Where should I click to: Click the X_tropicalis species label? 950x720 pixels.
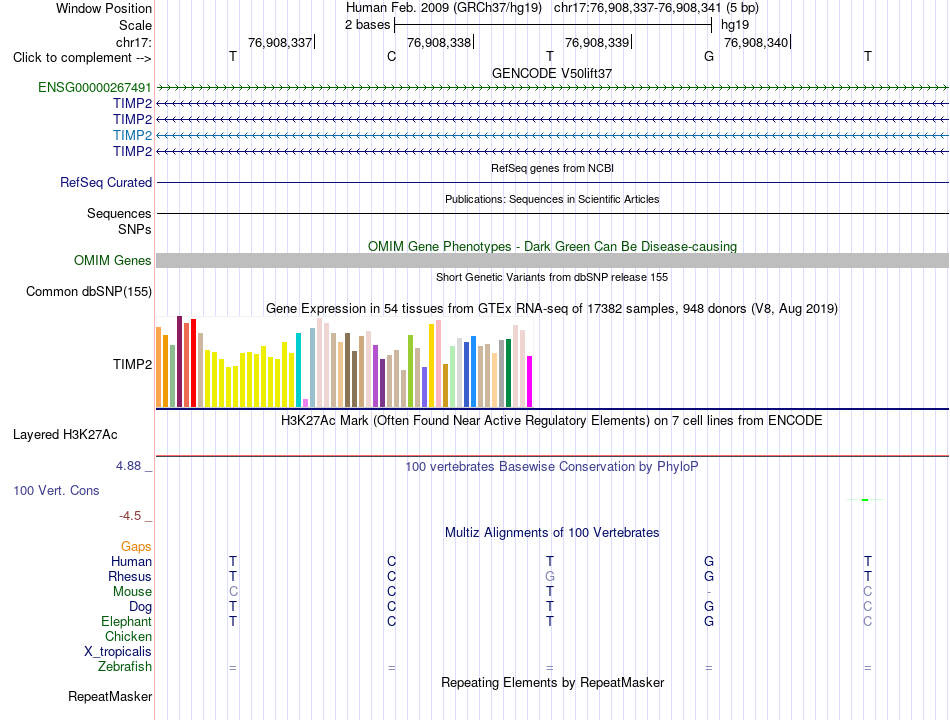[118, 652]
